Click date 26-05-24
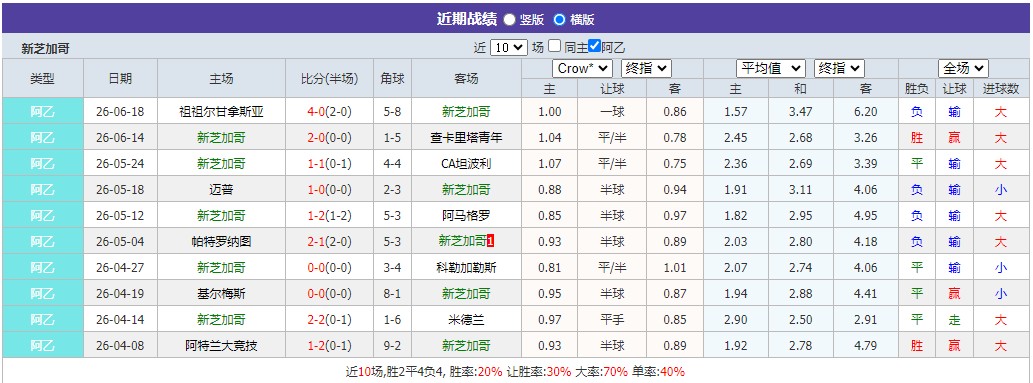This screenshot has width=1033, height=383. (x=120, y=164)
